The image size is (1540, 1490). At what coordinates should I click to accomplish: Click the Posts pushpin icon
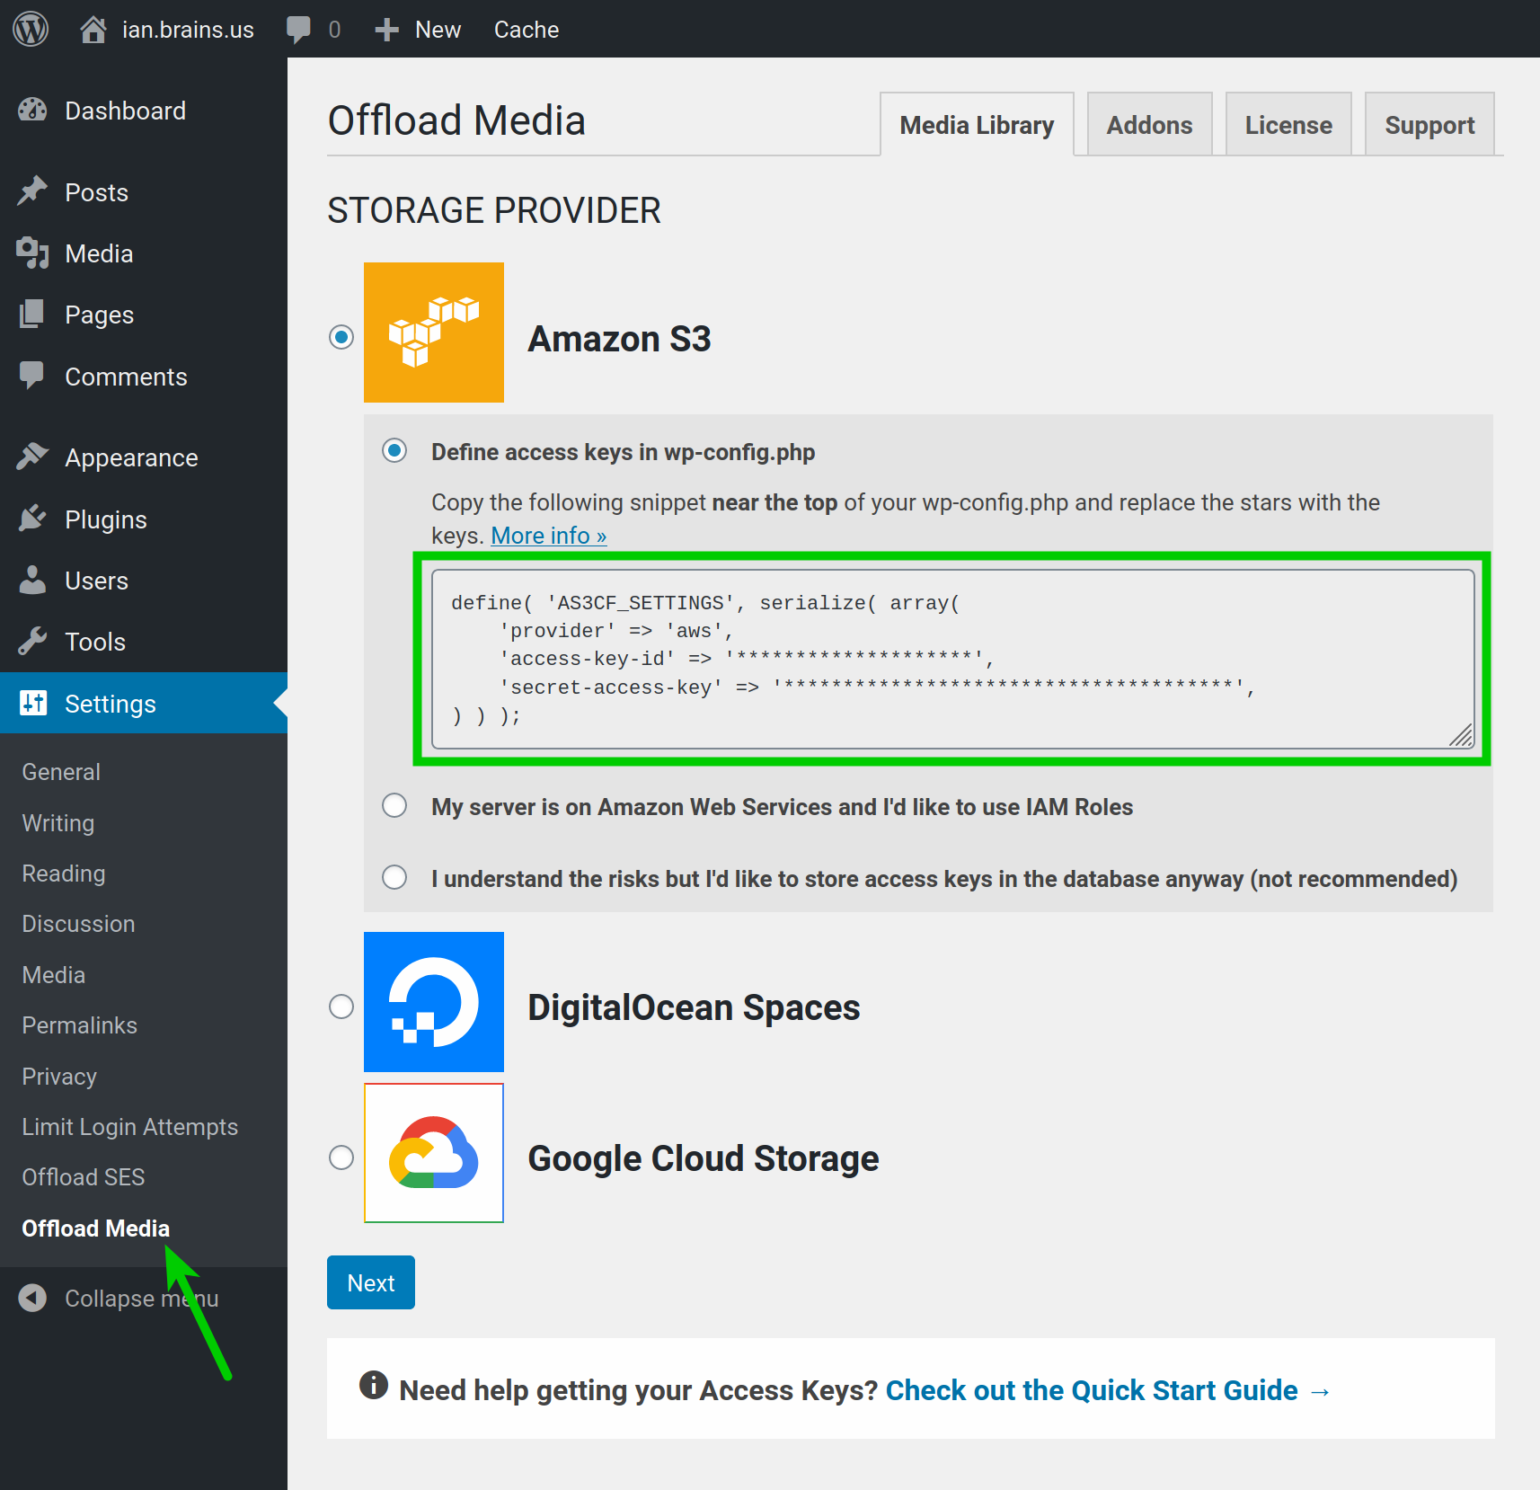click(33, 191)
